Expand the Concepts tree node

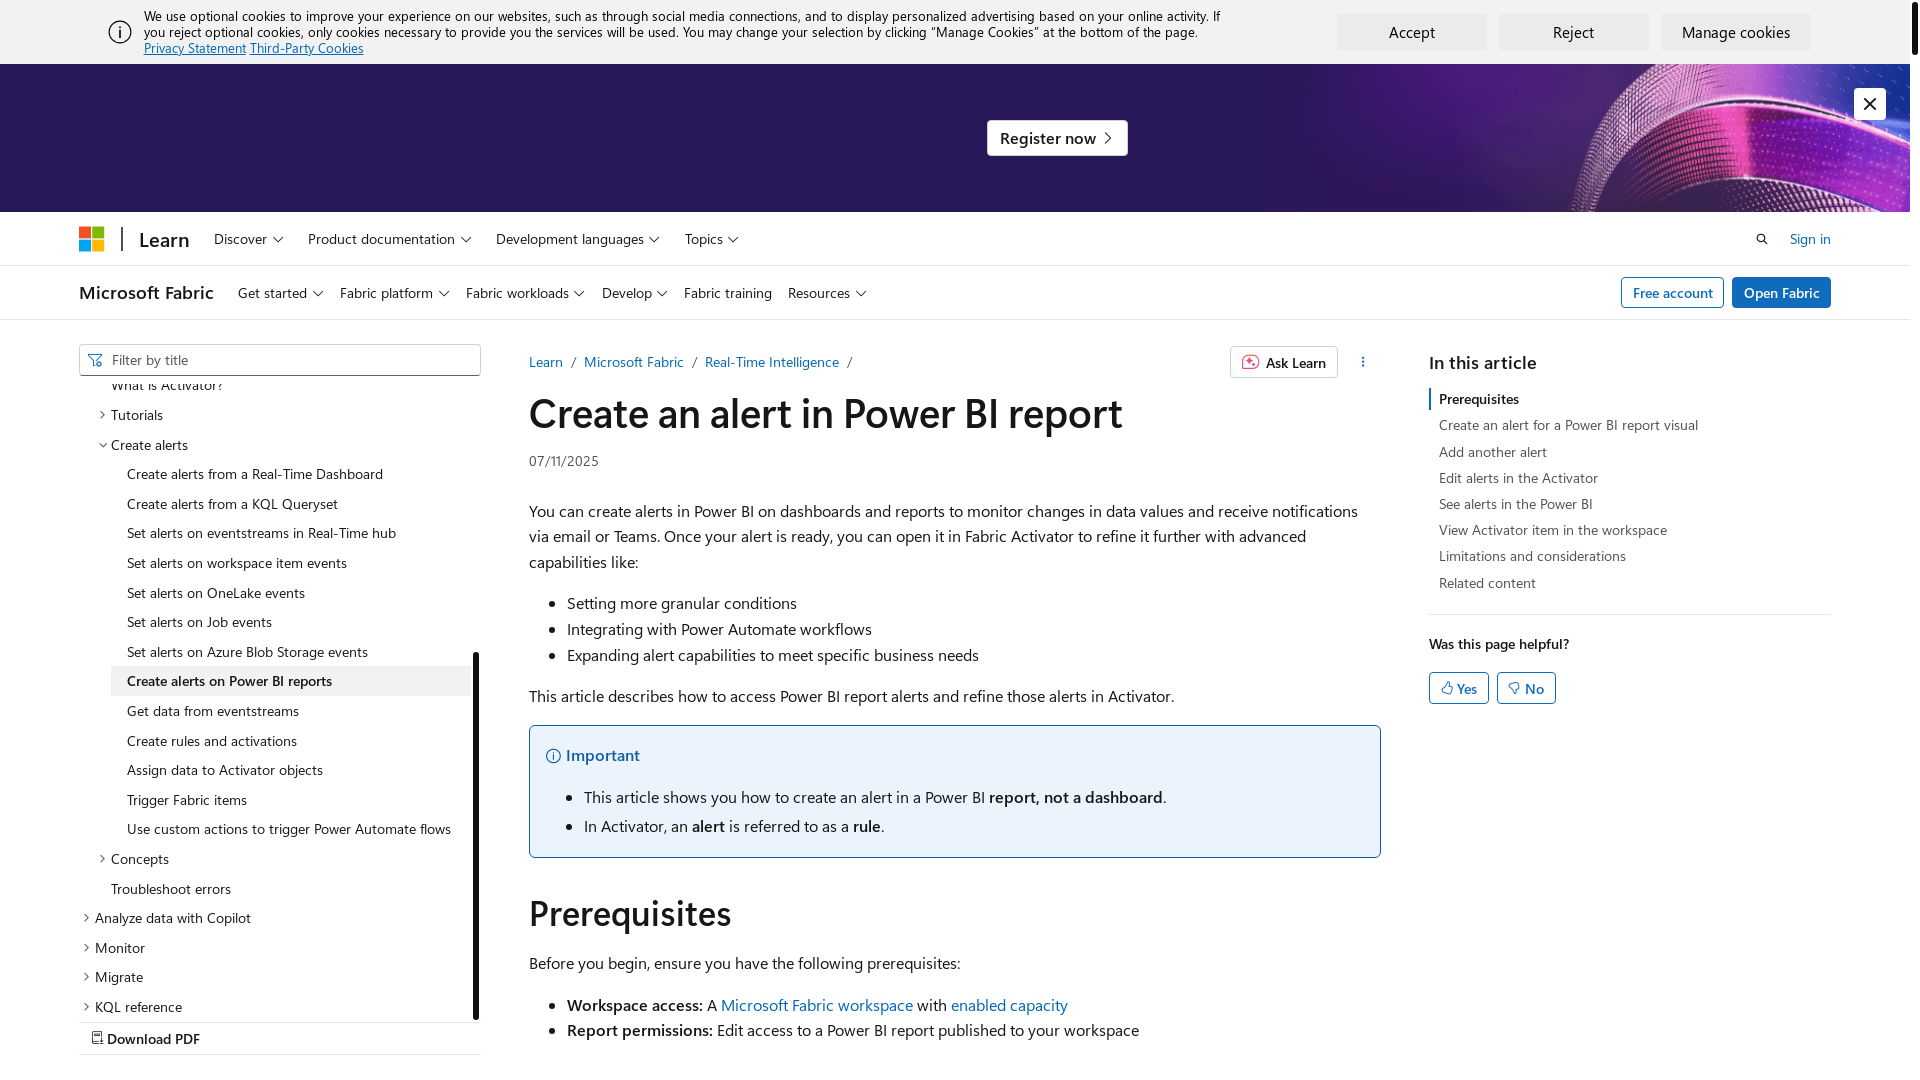[102, 859]
